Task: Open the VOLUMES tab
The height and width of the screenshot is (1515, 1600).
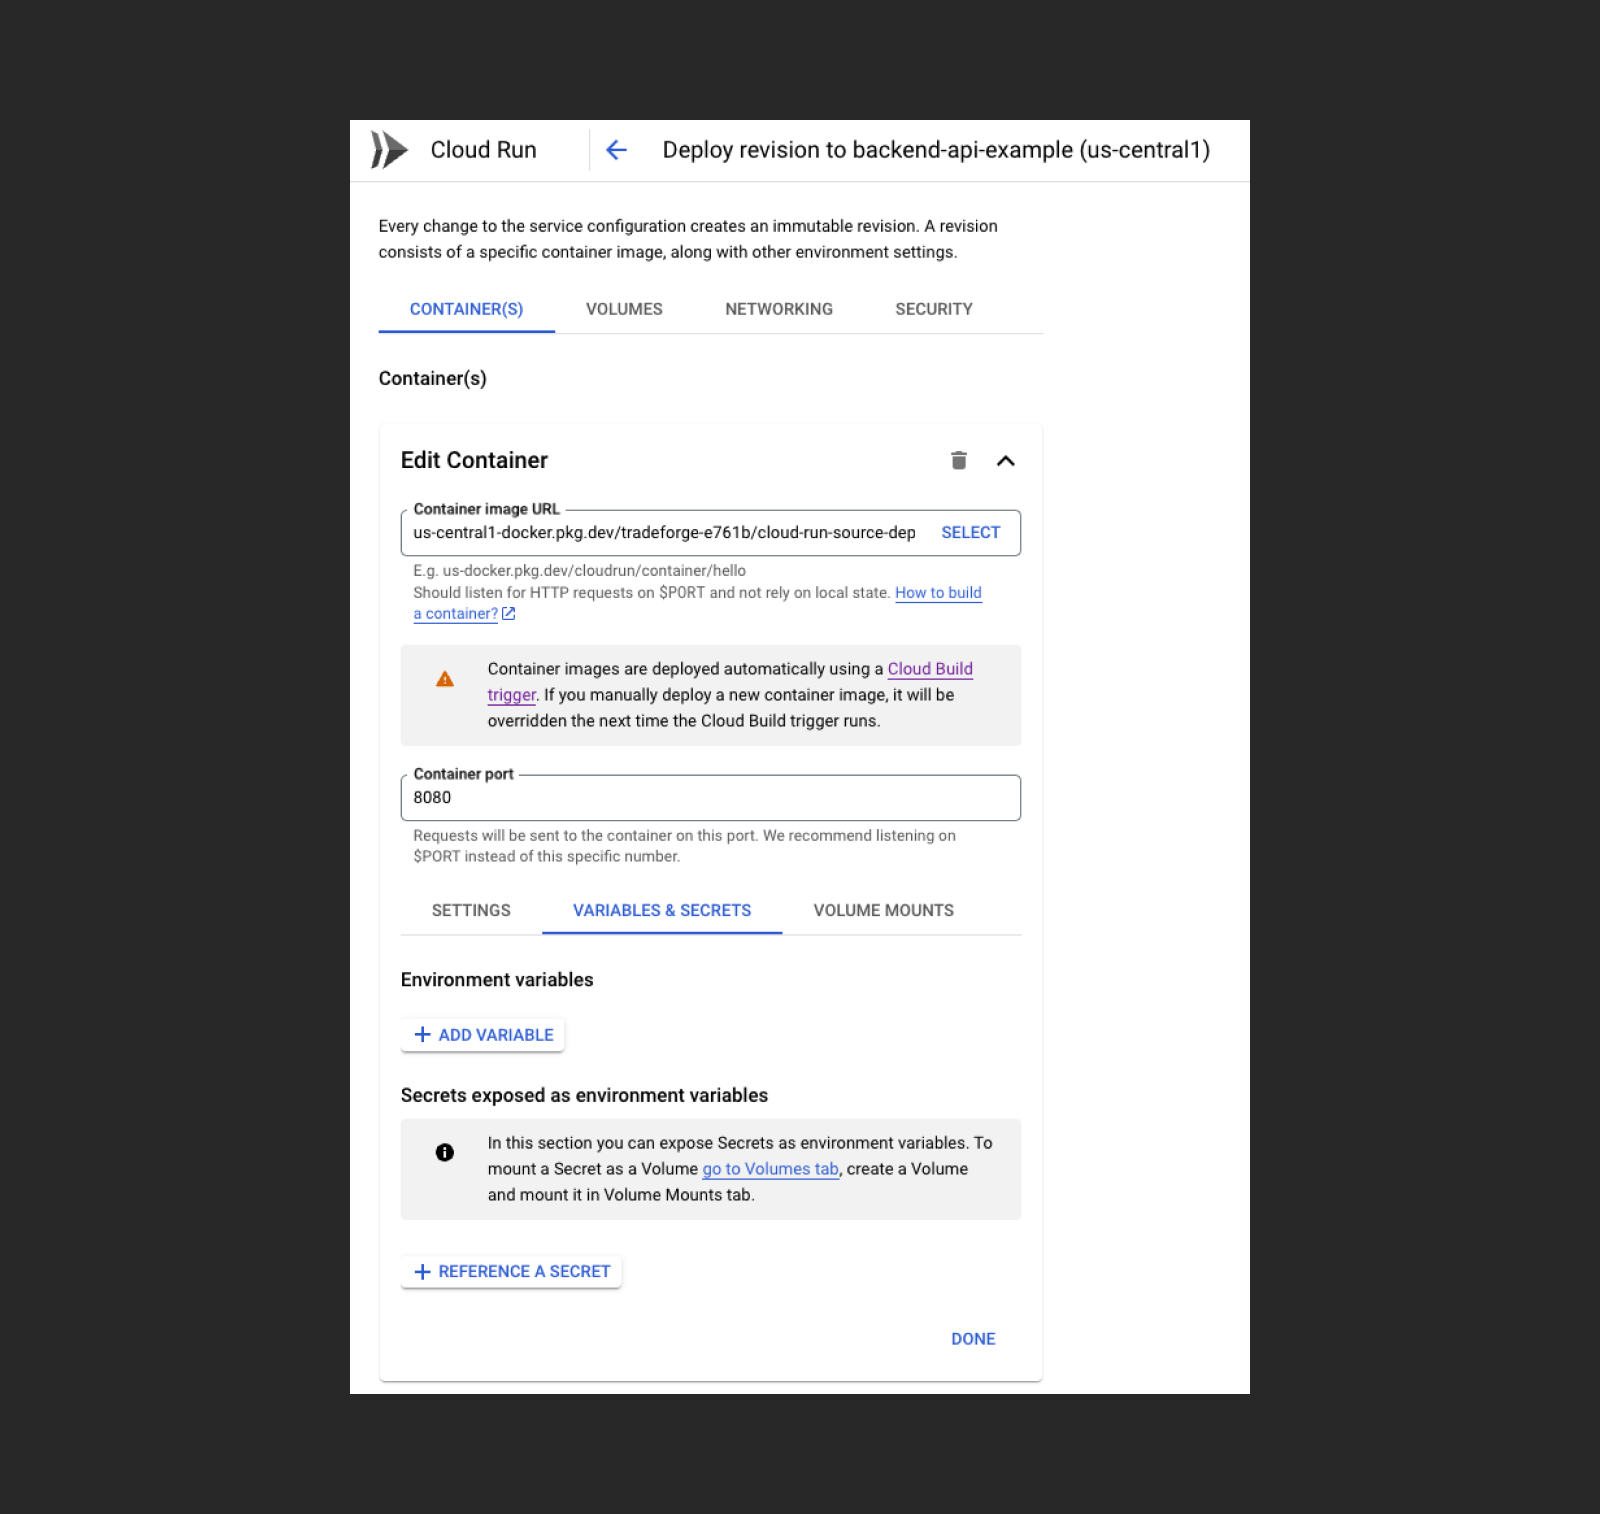Action: pyautogui.click(x=624, y=309)
